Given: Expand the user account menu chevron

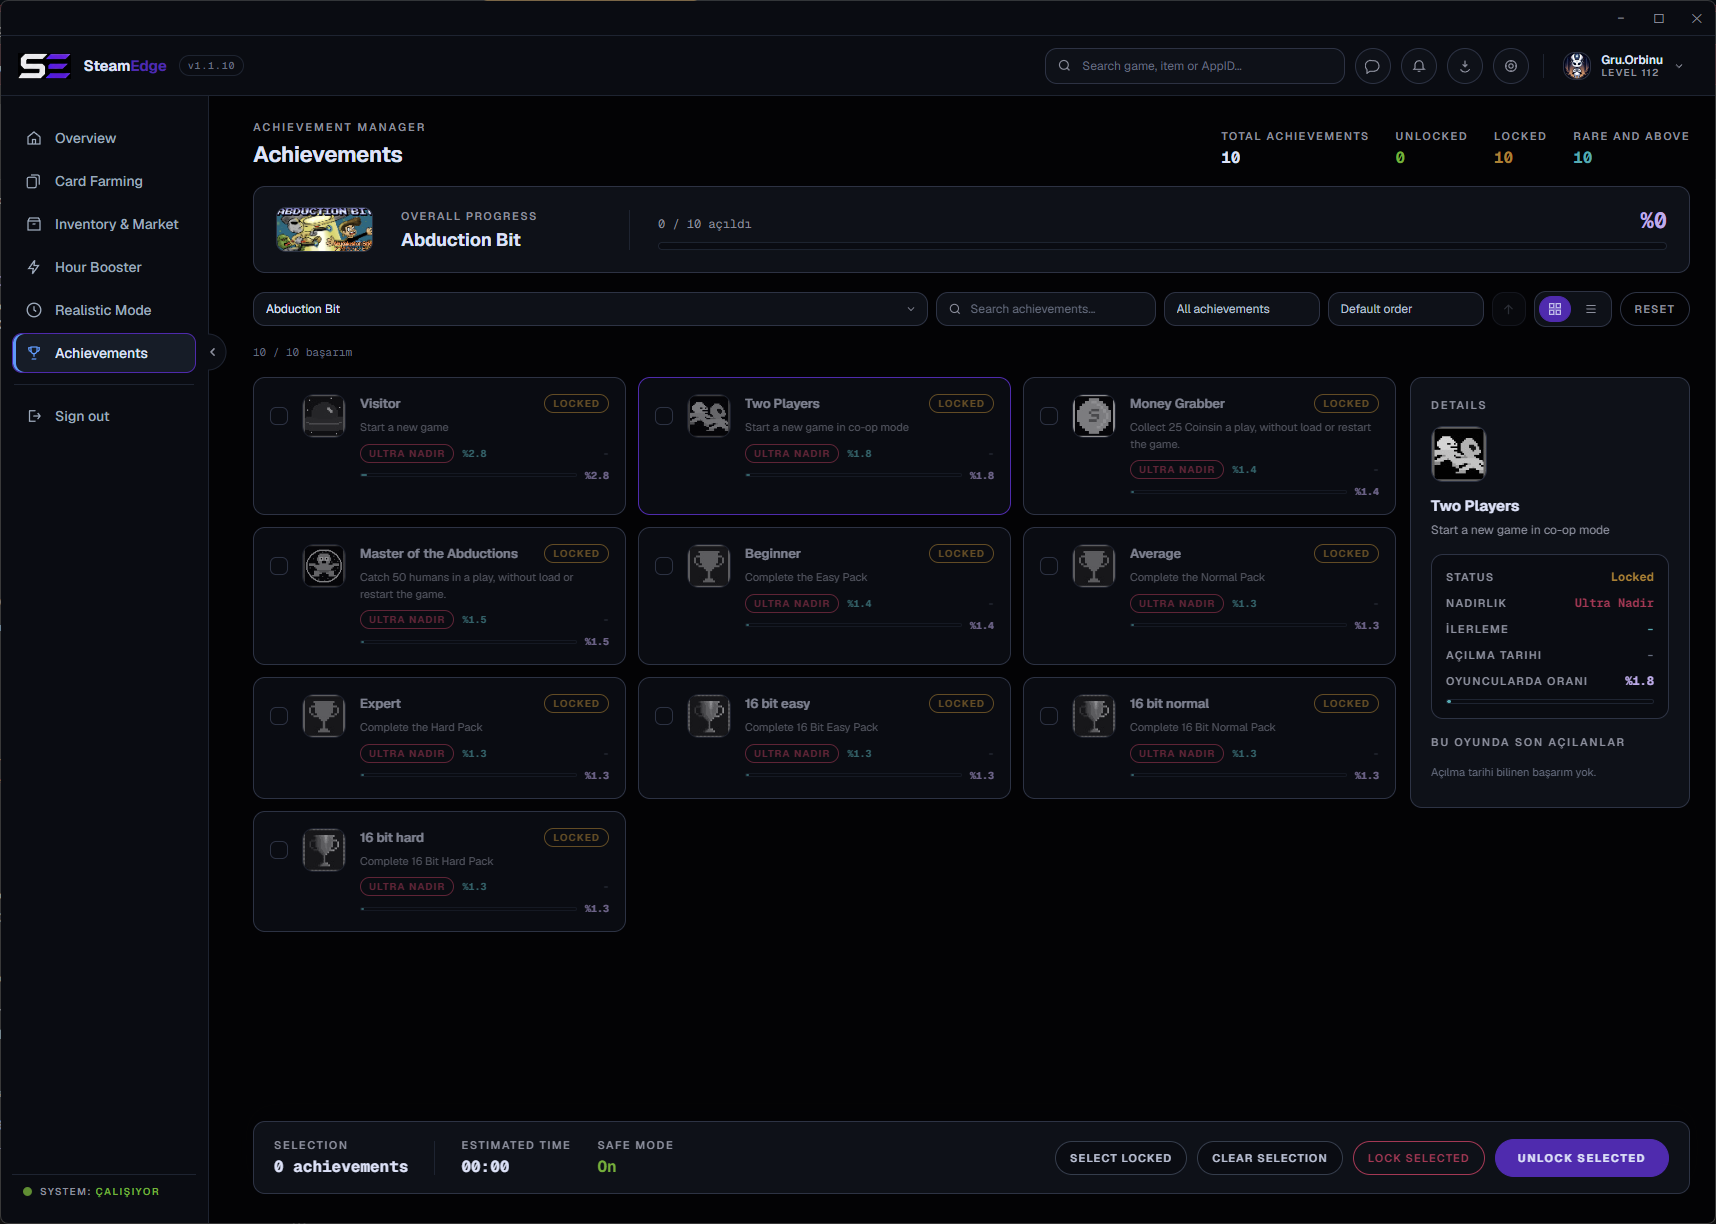Looking at the screenshot, I should (x=1679, y=66).
